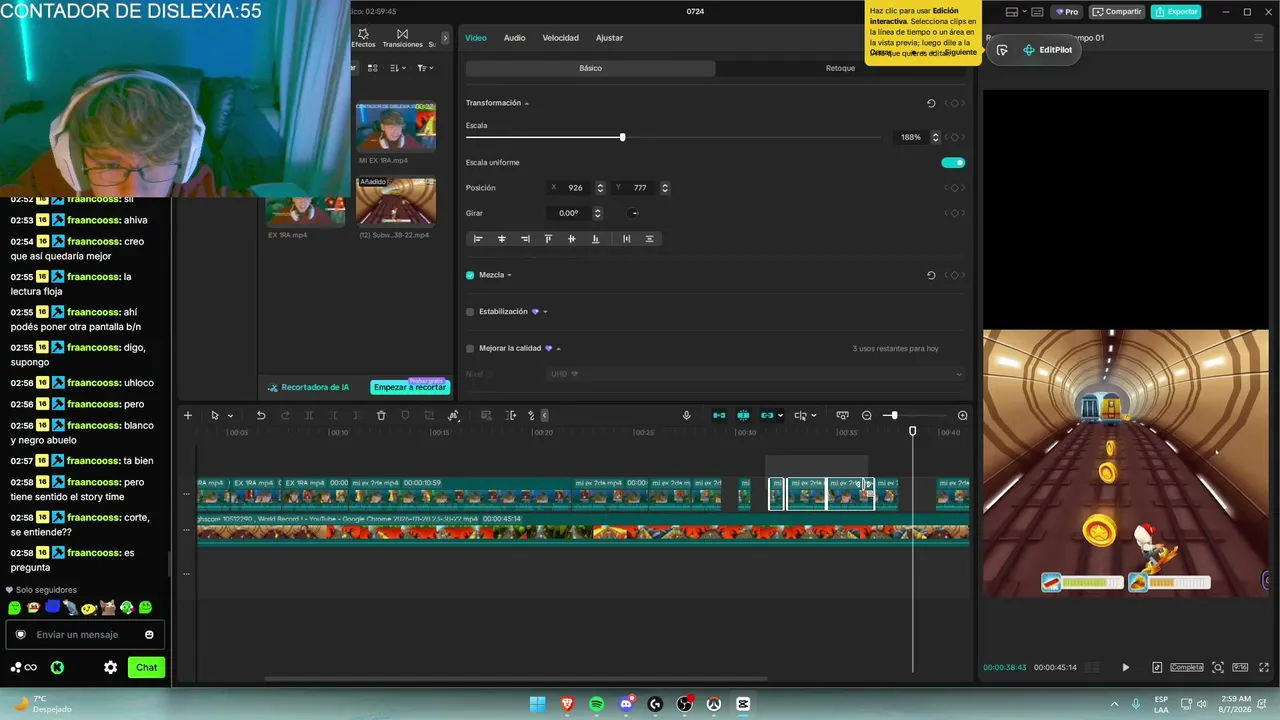Click the Escala slider handle
This screenshot has width=1280, height=720.
(x=622, y=137)
